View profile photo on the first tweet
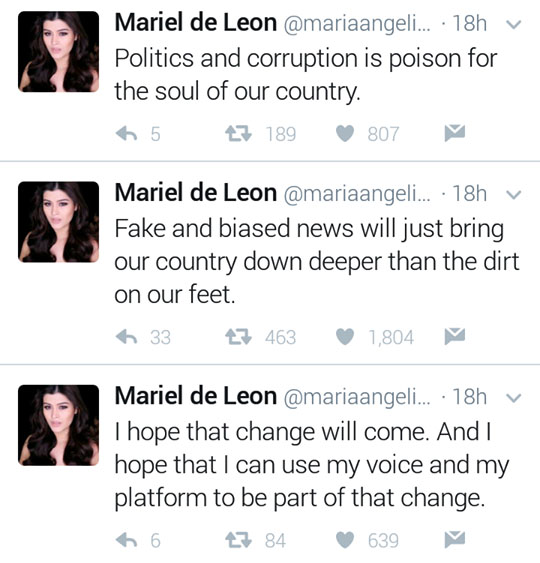The width and height of the screenshot is (540, 563). 59,52
